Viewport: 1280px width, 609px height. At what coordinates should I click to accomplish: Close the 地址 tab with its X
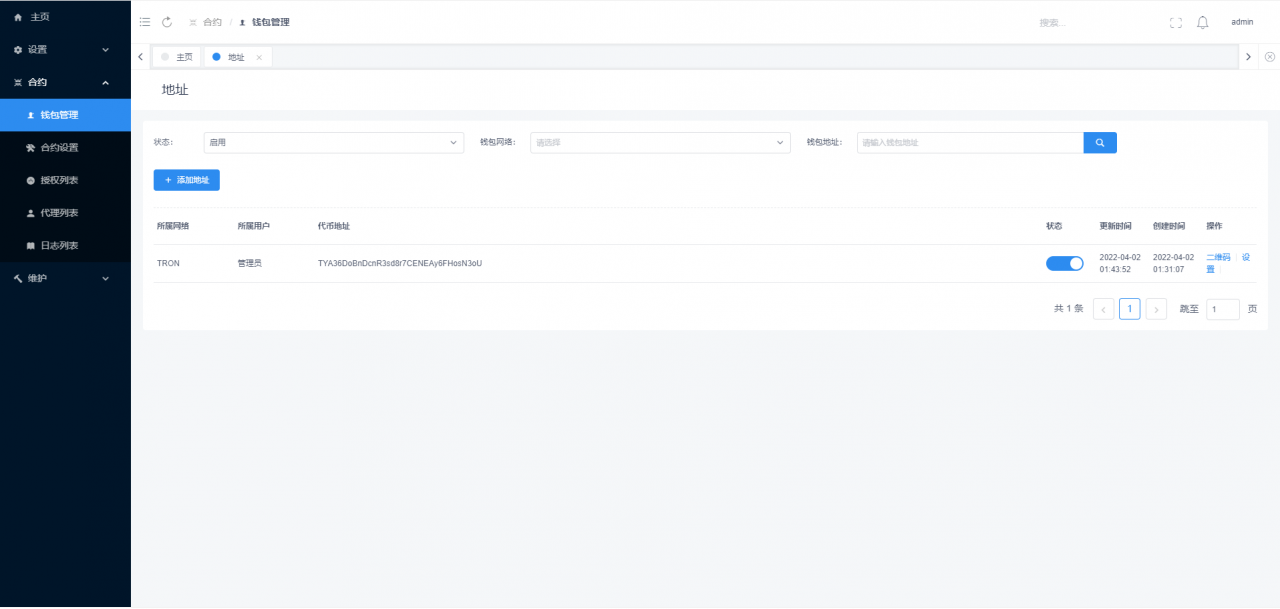pos(259,58)
